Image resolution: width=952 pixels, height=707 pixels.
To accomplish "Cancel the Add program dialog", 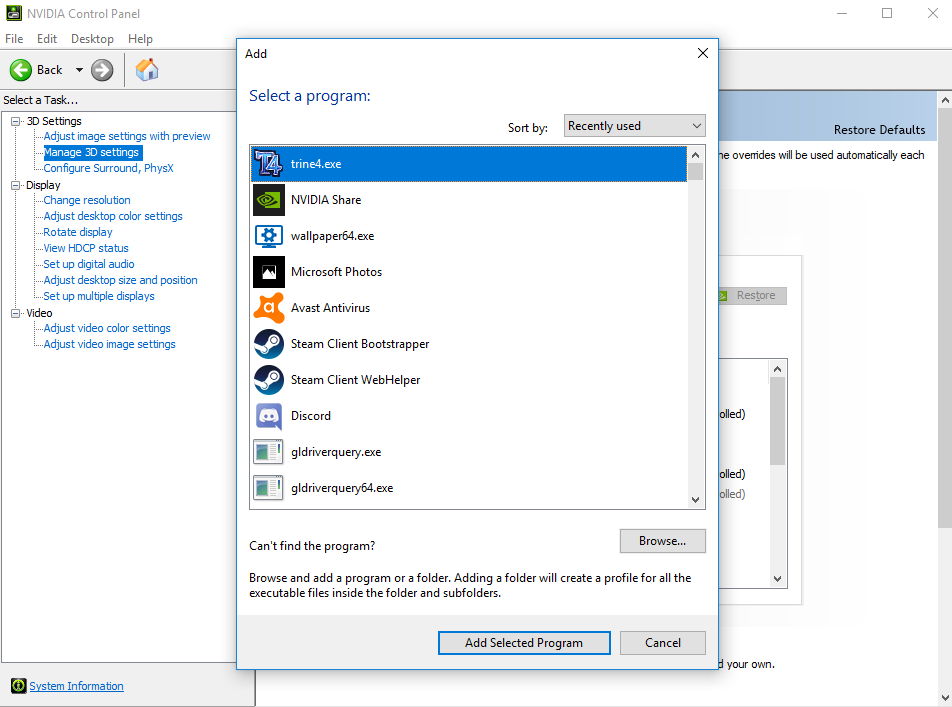I will pyautogui.click(x=662, y=643).
